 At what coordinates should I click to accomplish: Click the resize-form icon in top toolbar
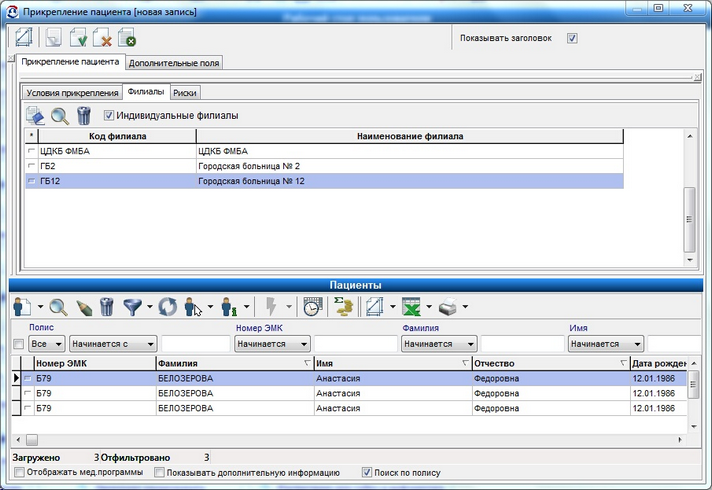point(24,38)
